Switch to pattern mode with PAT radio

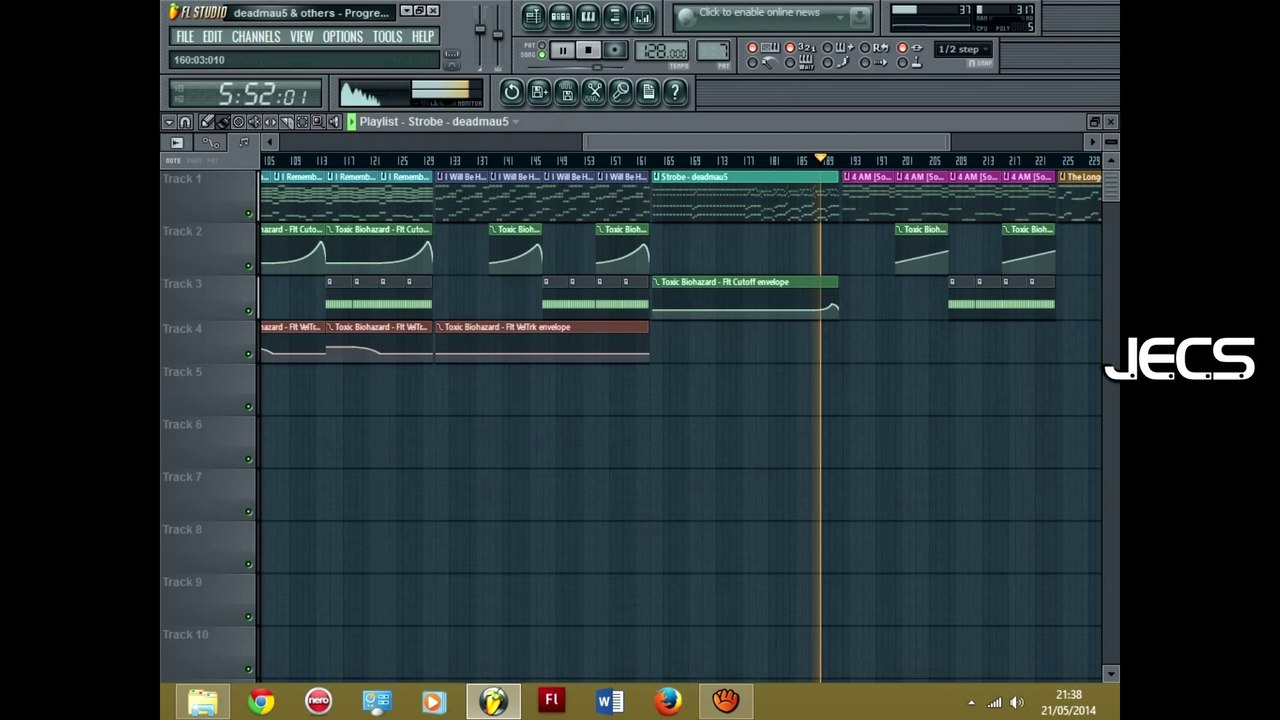click(542, 45)
